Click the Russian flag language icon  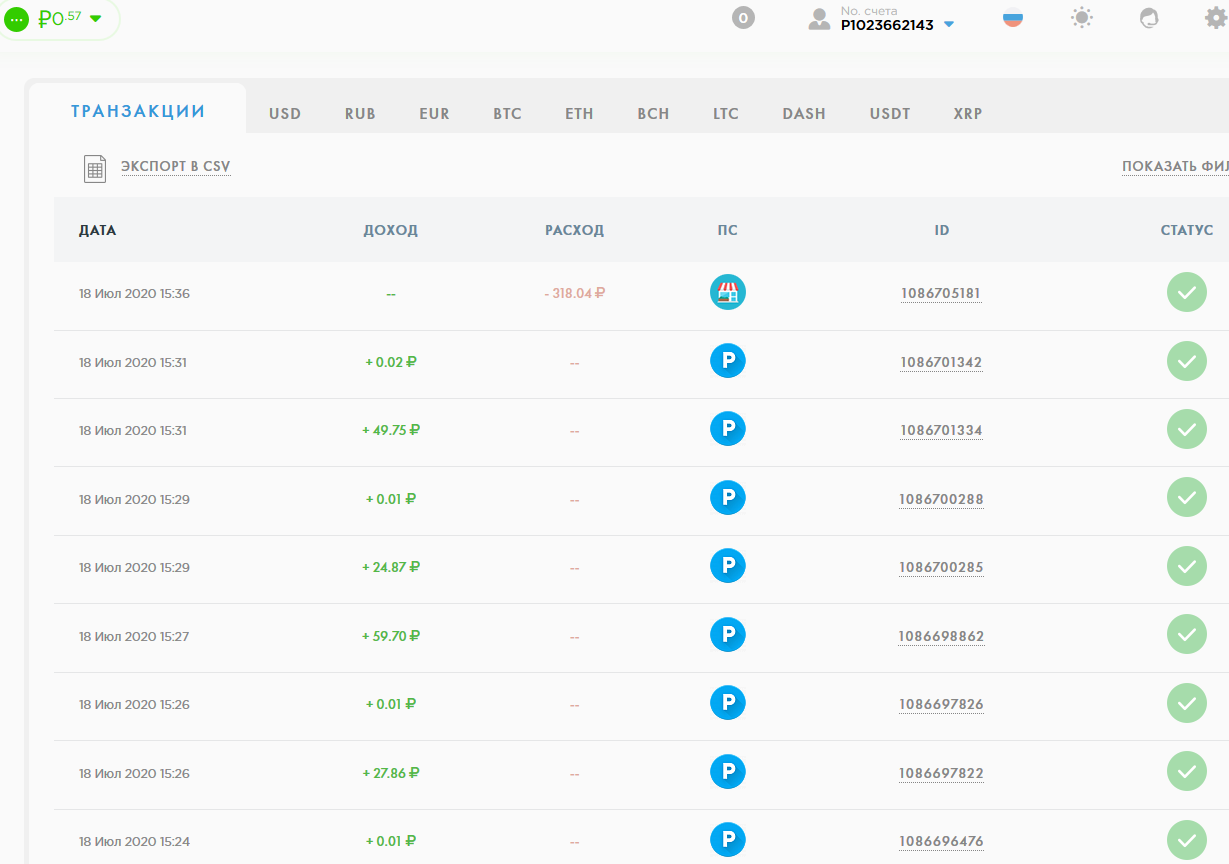point(1013,18)
